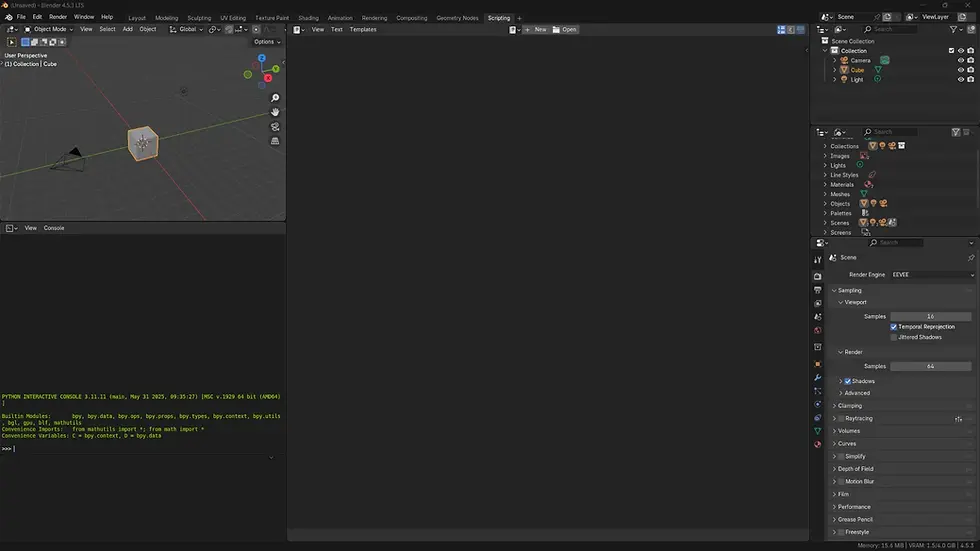Image resolution: width=980 pixels, height=551 pixels.
Task: Open the Particles properties tab icon
Action: pyautogui.click(x=818, y=391)
